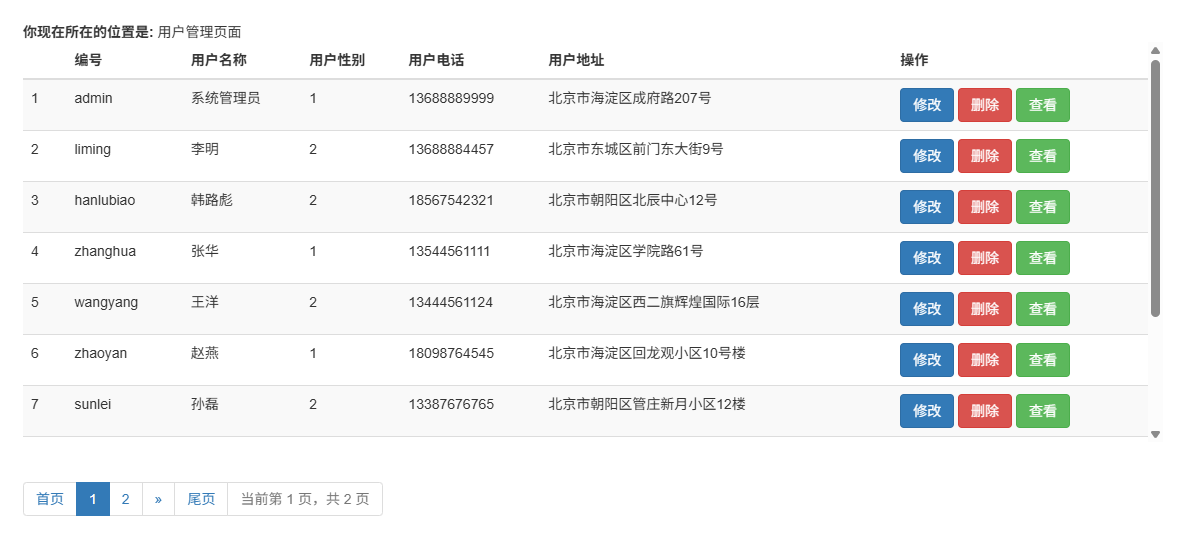This screenshot has width=1192, height=533.
Task: Click address 北京市东城区前门东大街9号
Action: [x=636, y=149]
